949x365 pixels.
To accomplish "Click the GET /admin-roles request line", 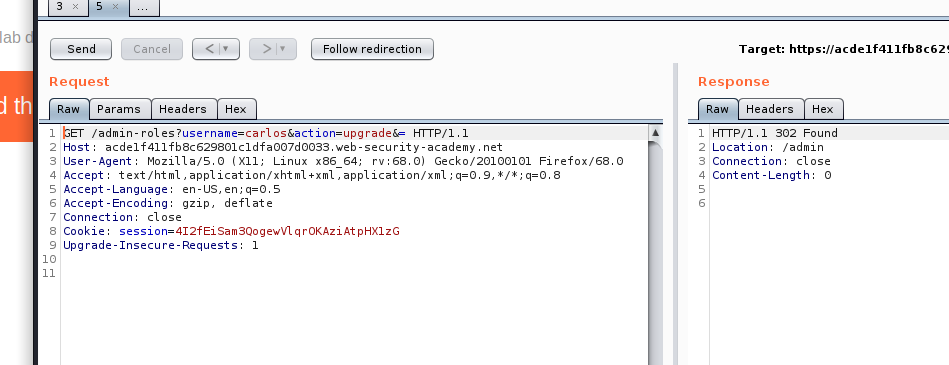I will coord(266,133).
